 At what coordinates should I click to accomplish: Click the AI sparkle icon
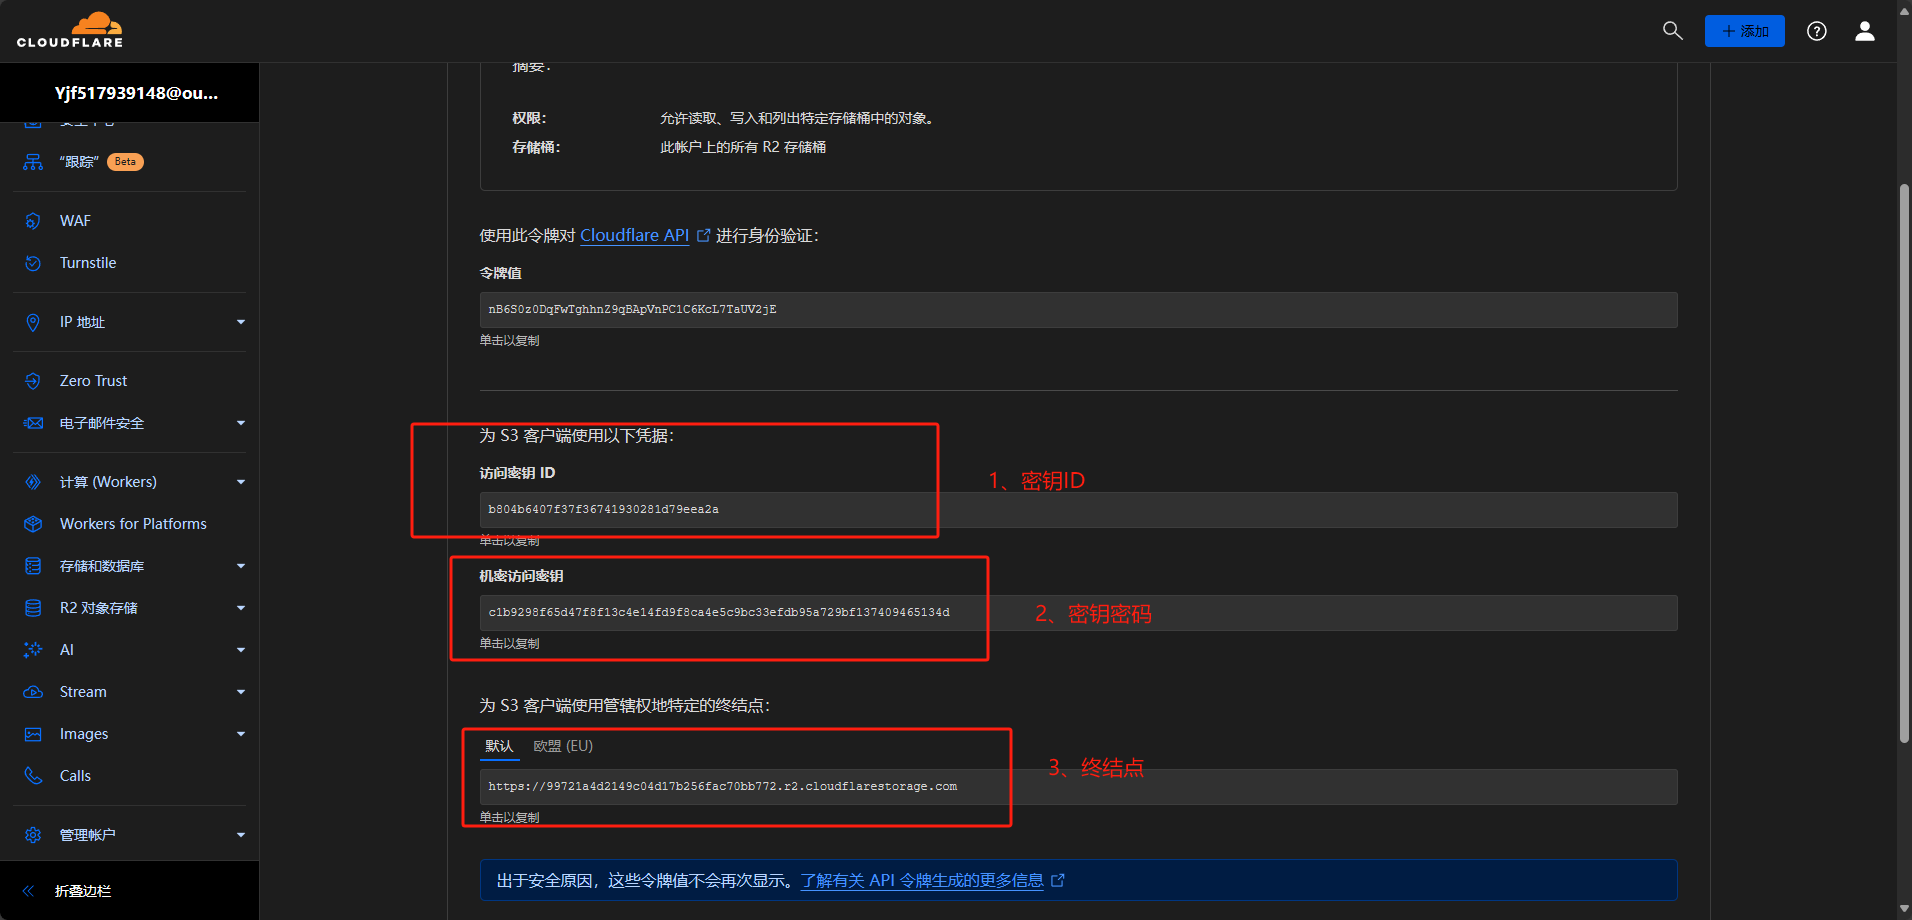33,650
